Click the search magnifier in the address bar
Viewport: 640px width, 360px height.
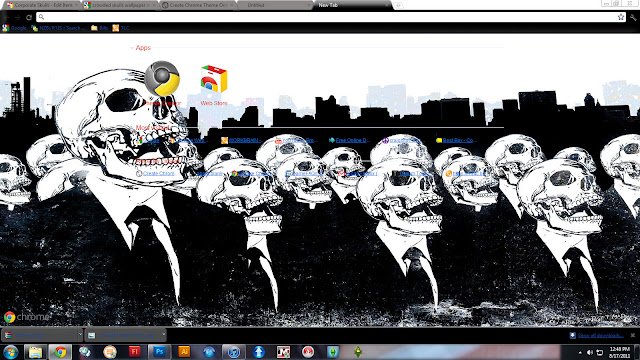coord(41,17)
